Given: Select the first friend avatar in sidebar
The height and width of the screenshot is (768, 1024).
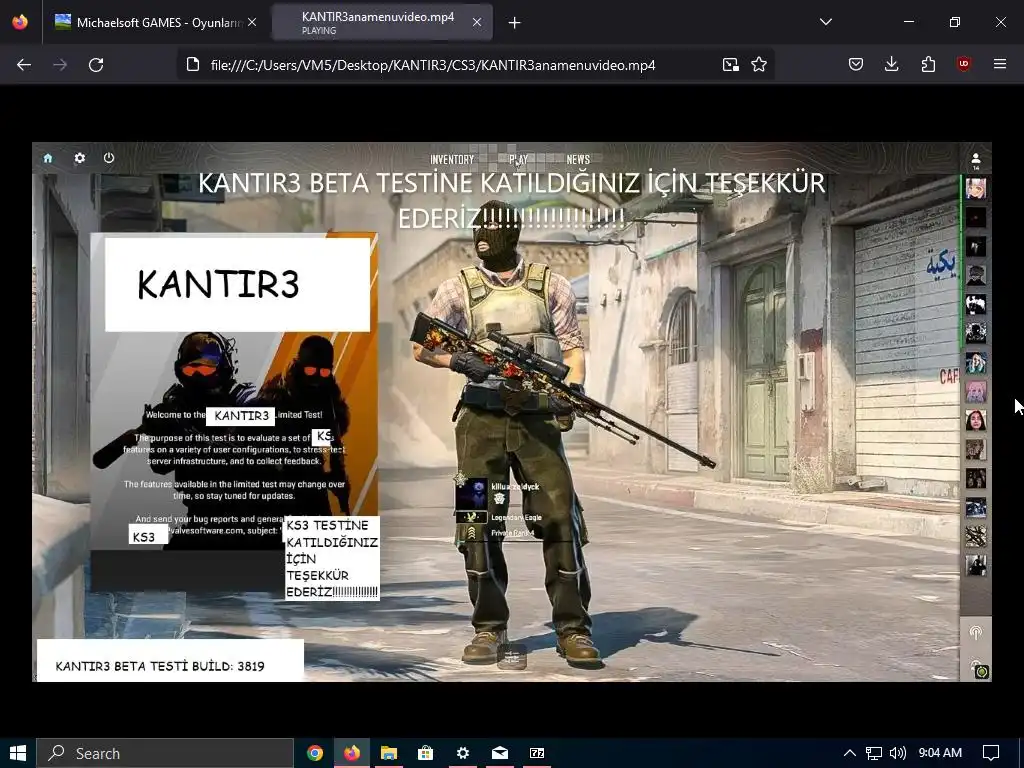Looking at the screenshot, I should (976, 189).
